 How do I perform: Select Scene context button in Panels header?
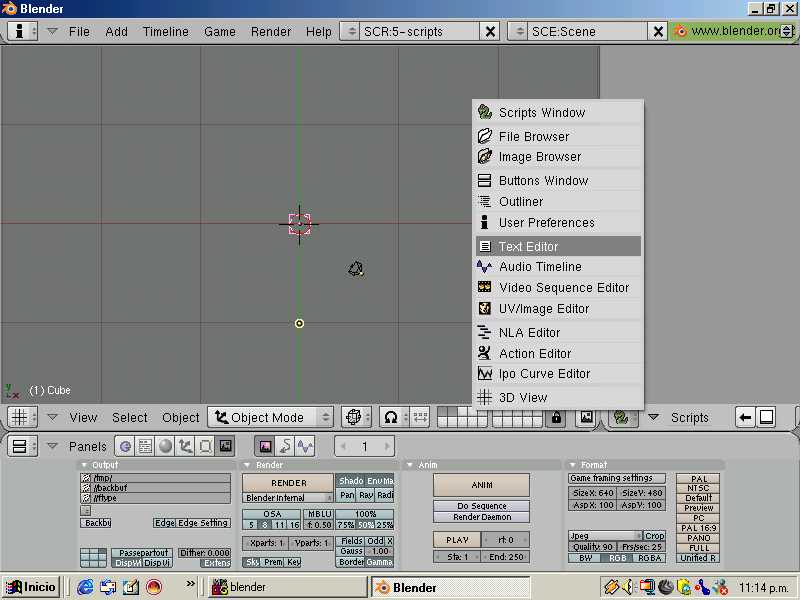[225, 446]
